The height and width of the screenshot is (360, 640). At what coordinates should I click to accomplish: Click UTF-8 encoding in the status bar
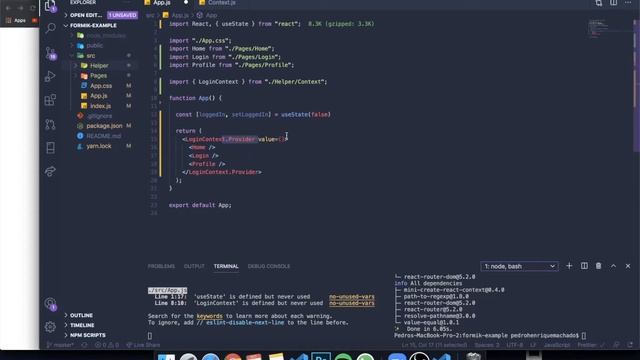(514, 345)
